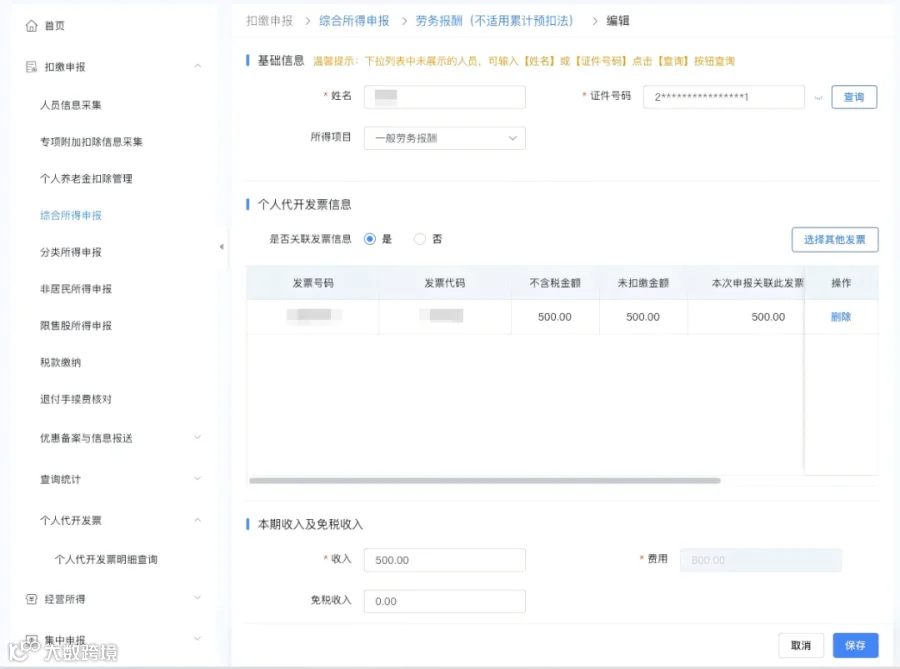Click the home icon beside 首页
Viewport: 900px width, 669px height.
[32, 26]
